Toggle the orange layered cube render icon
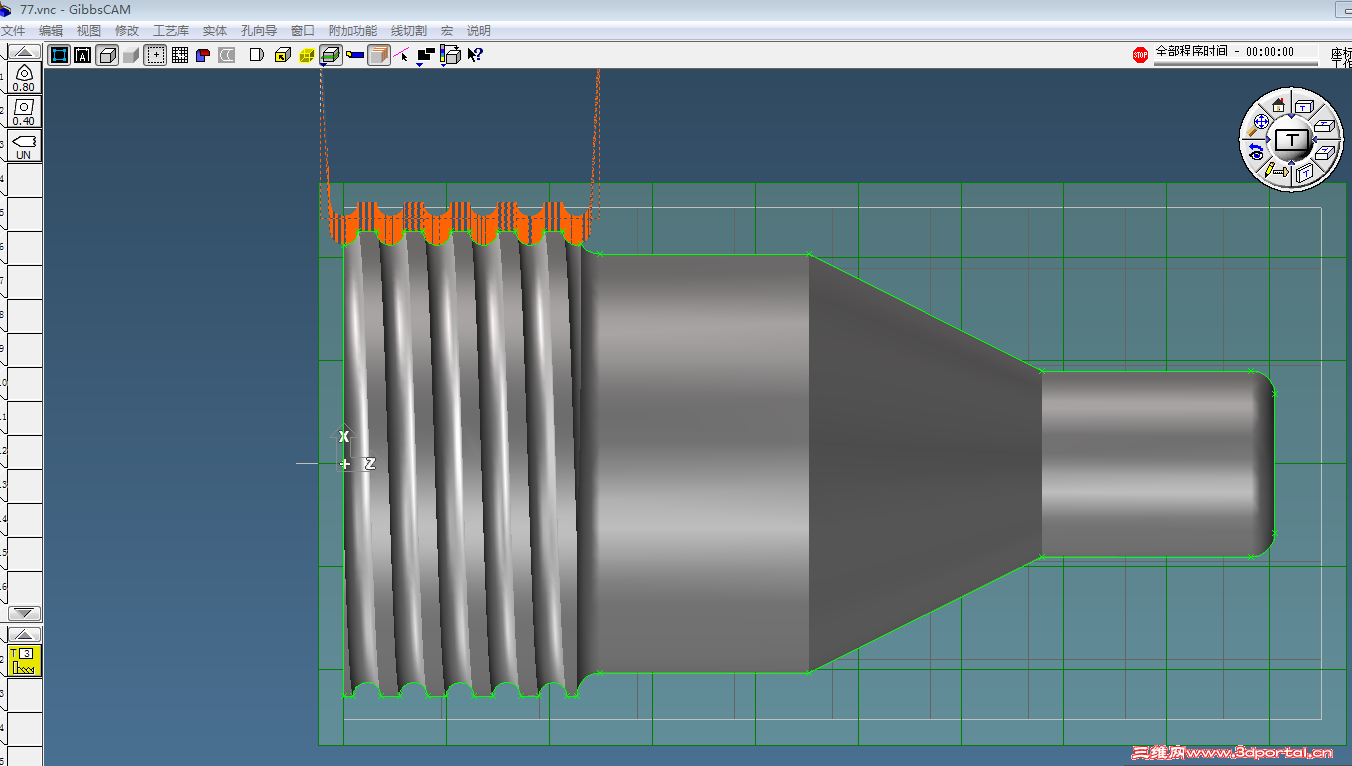The height and width of the screenshot is (766, 1352). pos(379,55)
